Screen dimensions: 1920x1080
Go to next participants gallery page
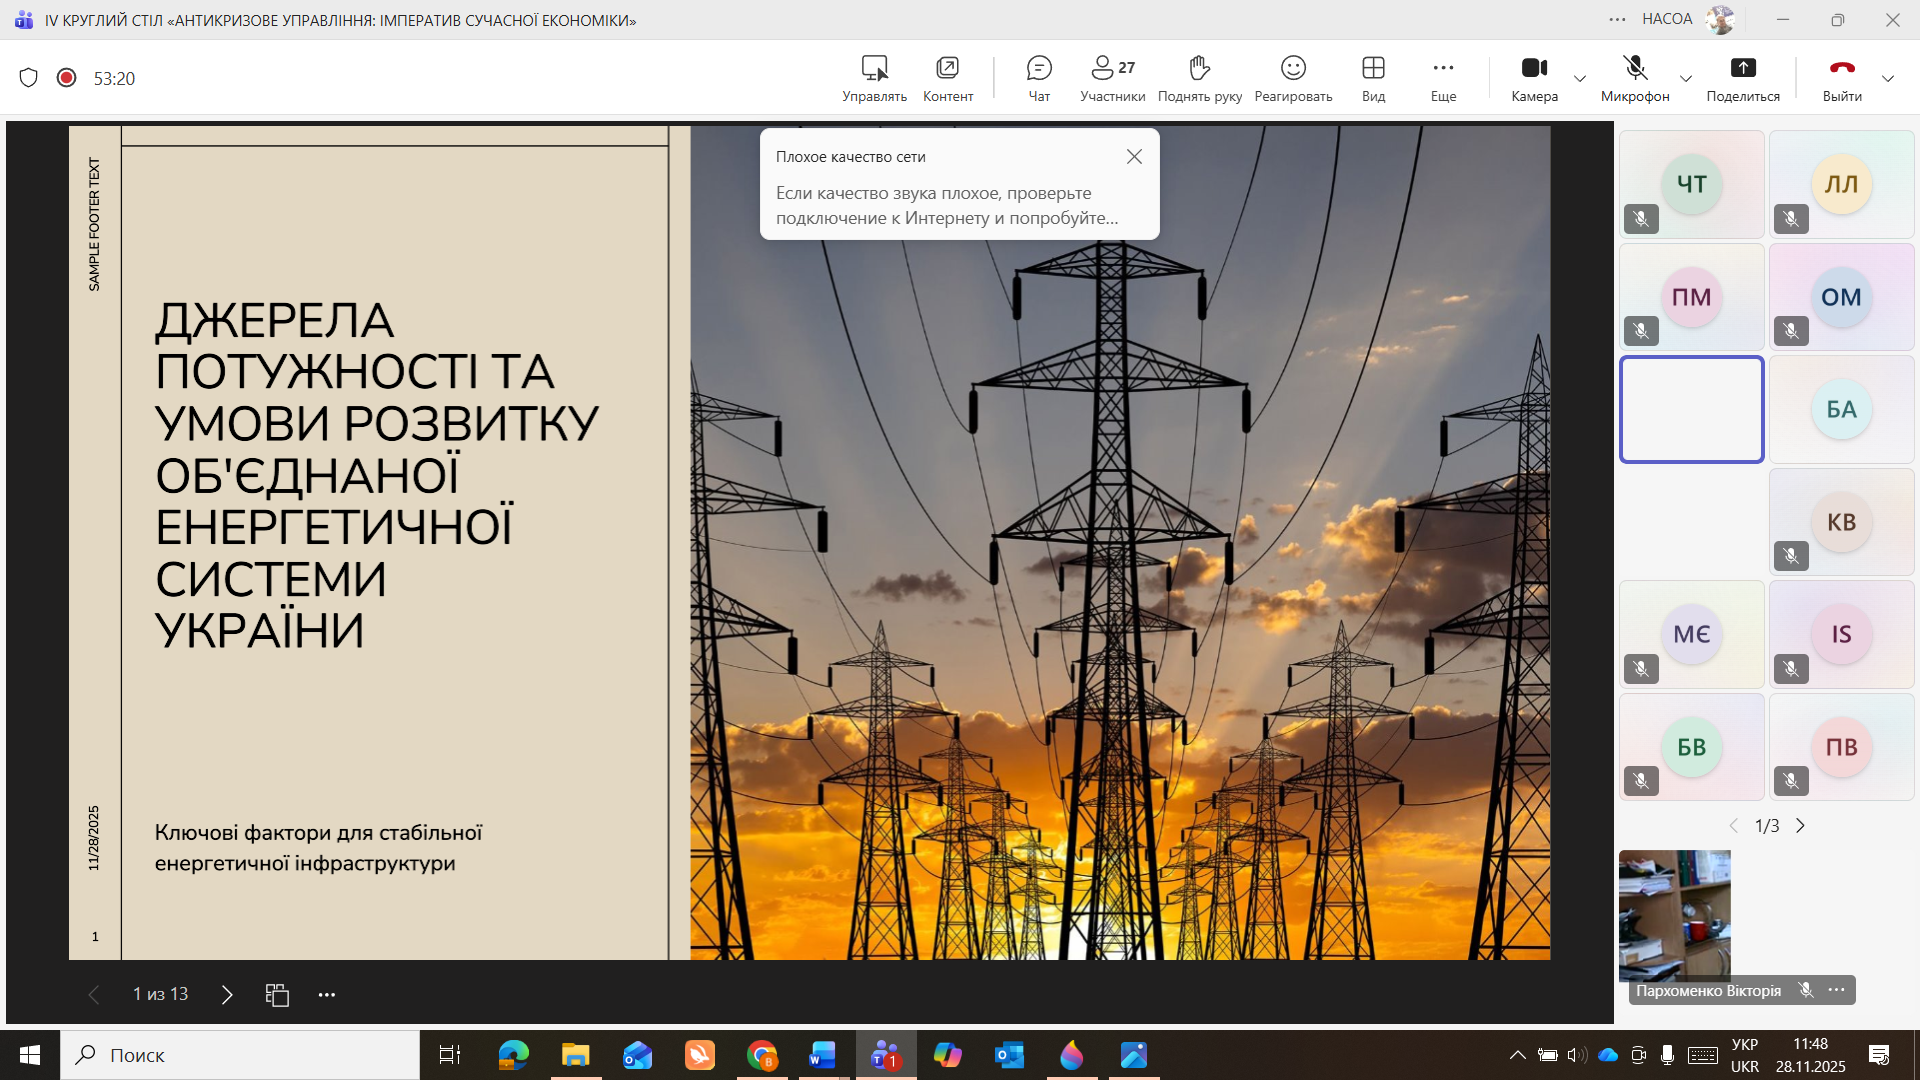point(1800,826)
